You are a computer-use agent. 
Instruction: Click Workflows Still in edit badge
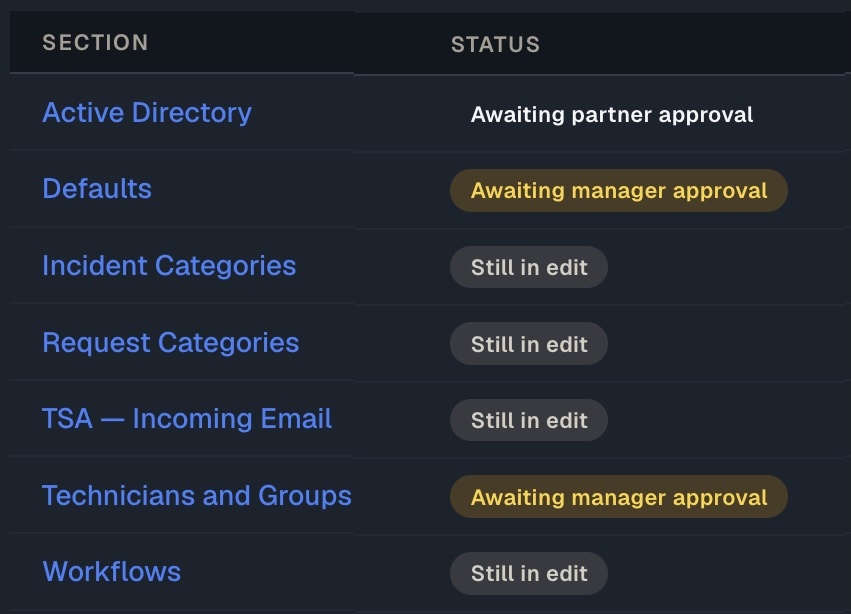coord(529,573)
